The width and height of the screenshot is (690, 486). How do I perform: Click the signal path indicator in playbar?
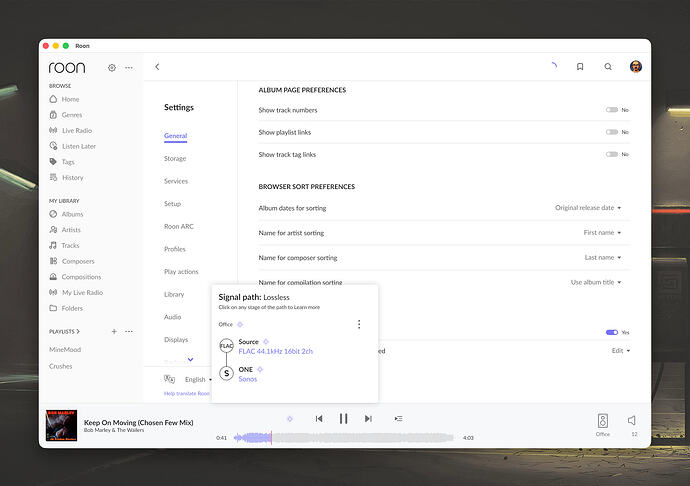(290, 419)
